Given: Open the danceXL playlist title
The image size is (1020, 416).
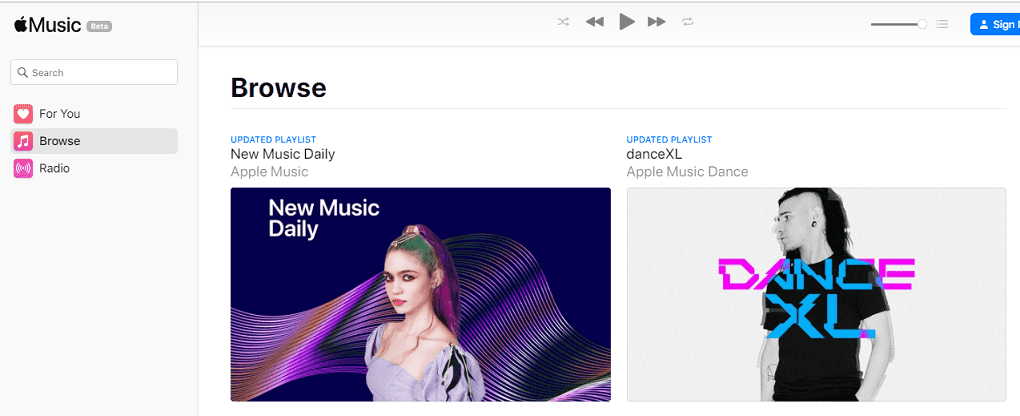Looking at the screenshot, I should tap(654, 154).
